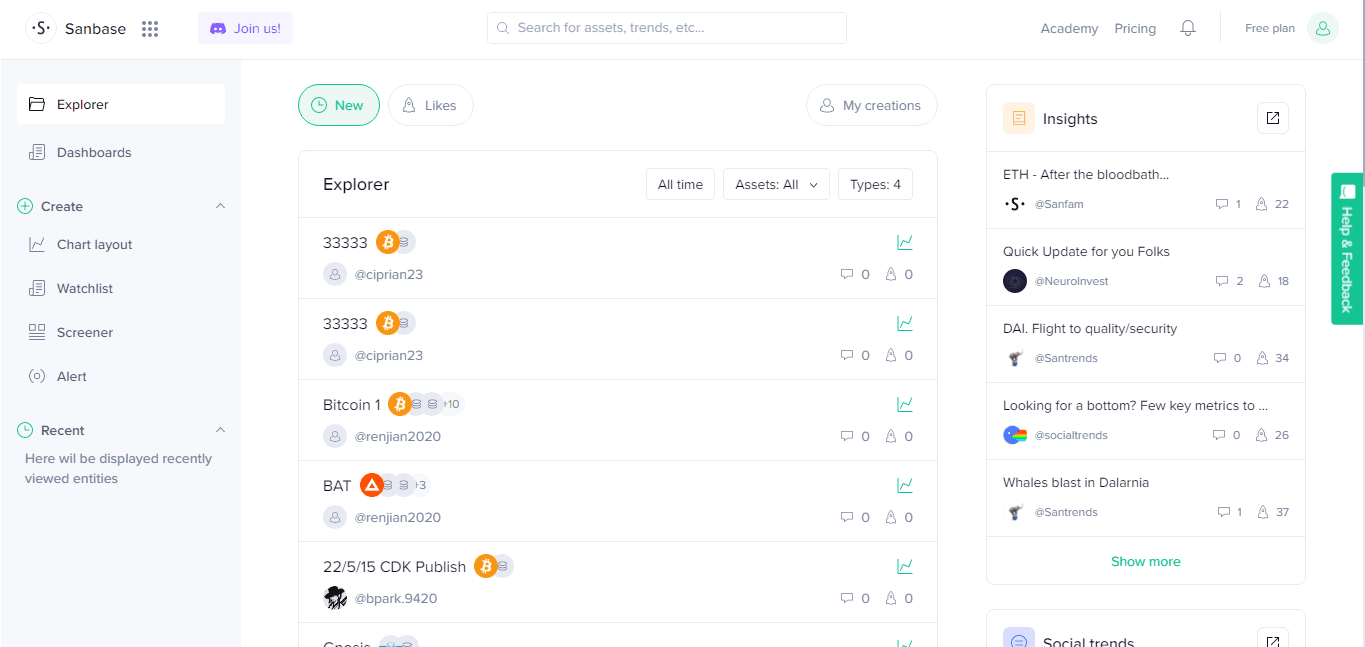The height and width of the screenshot is (647, 1365).
Task: Switch to the New tab
Action: click(x=339, y=105)
